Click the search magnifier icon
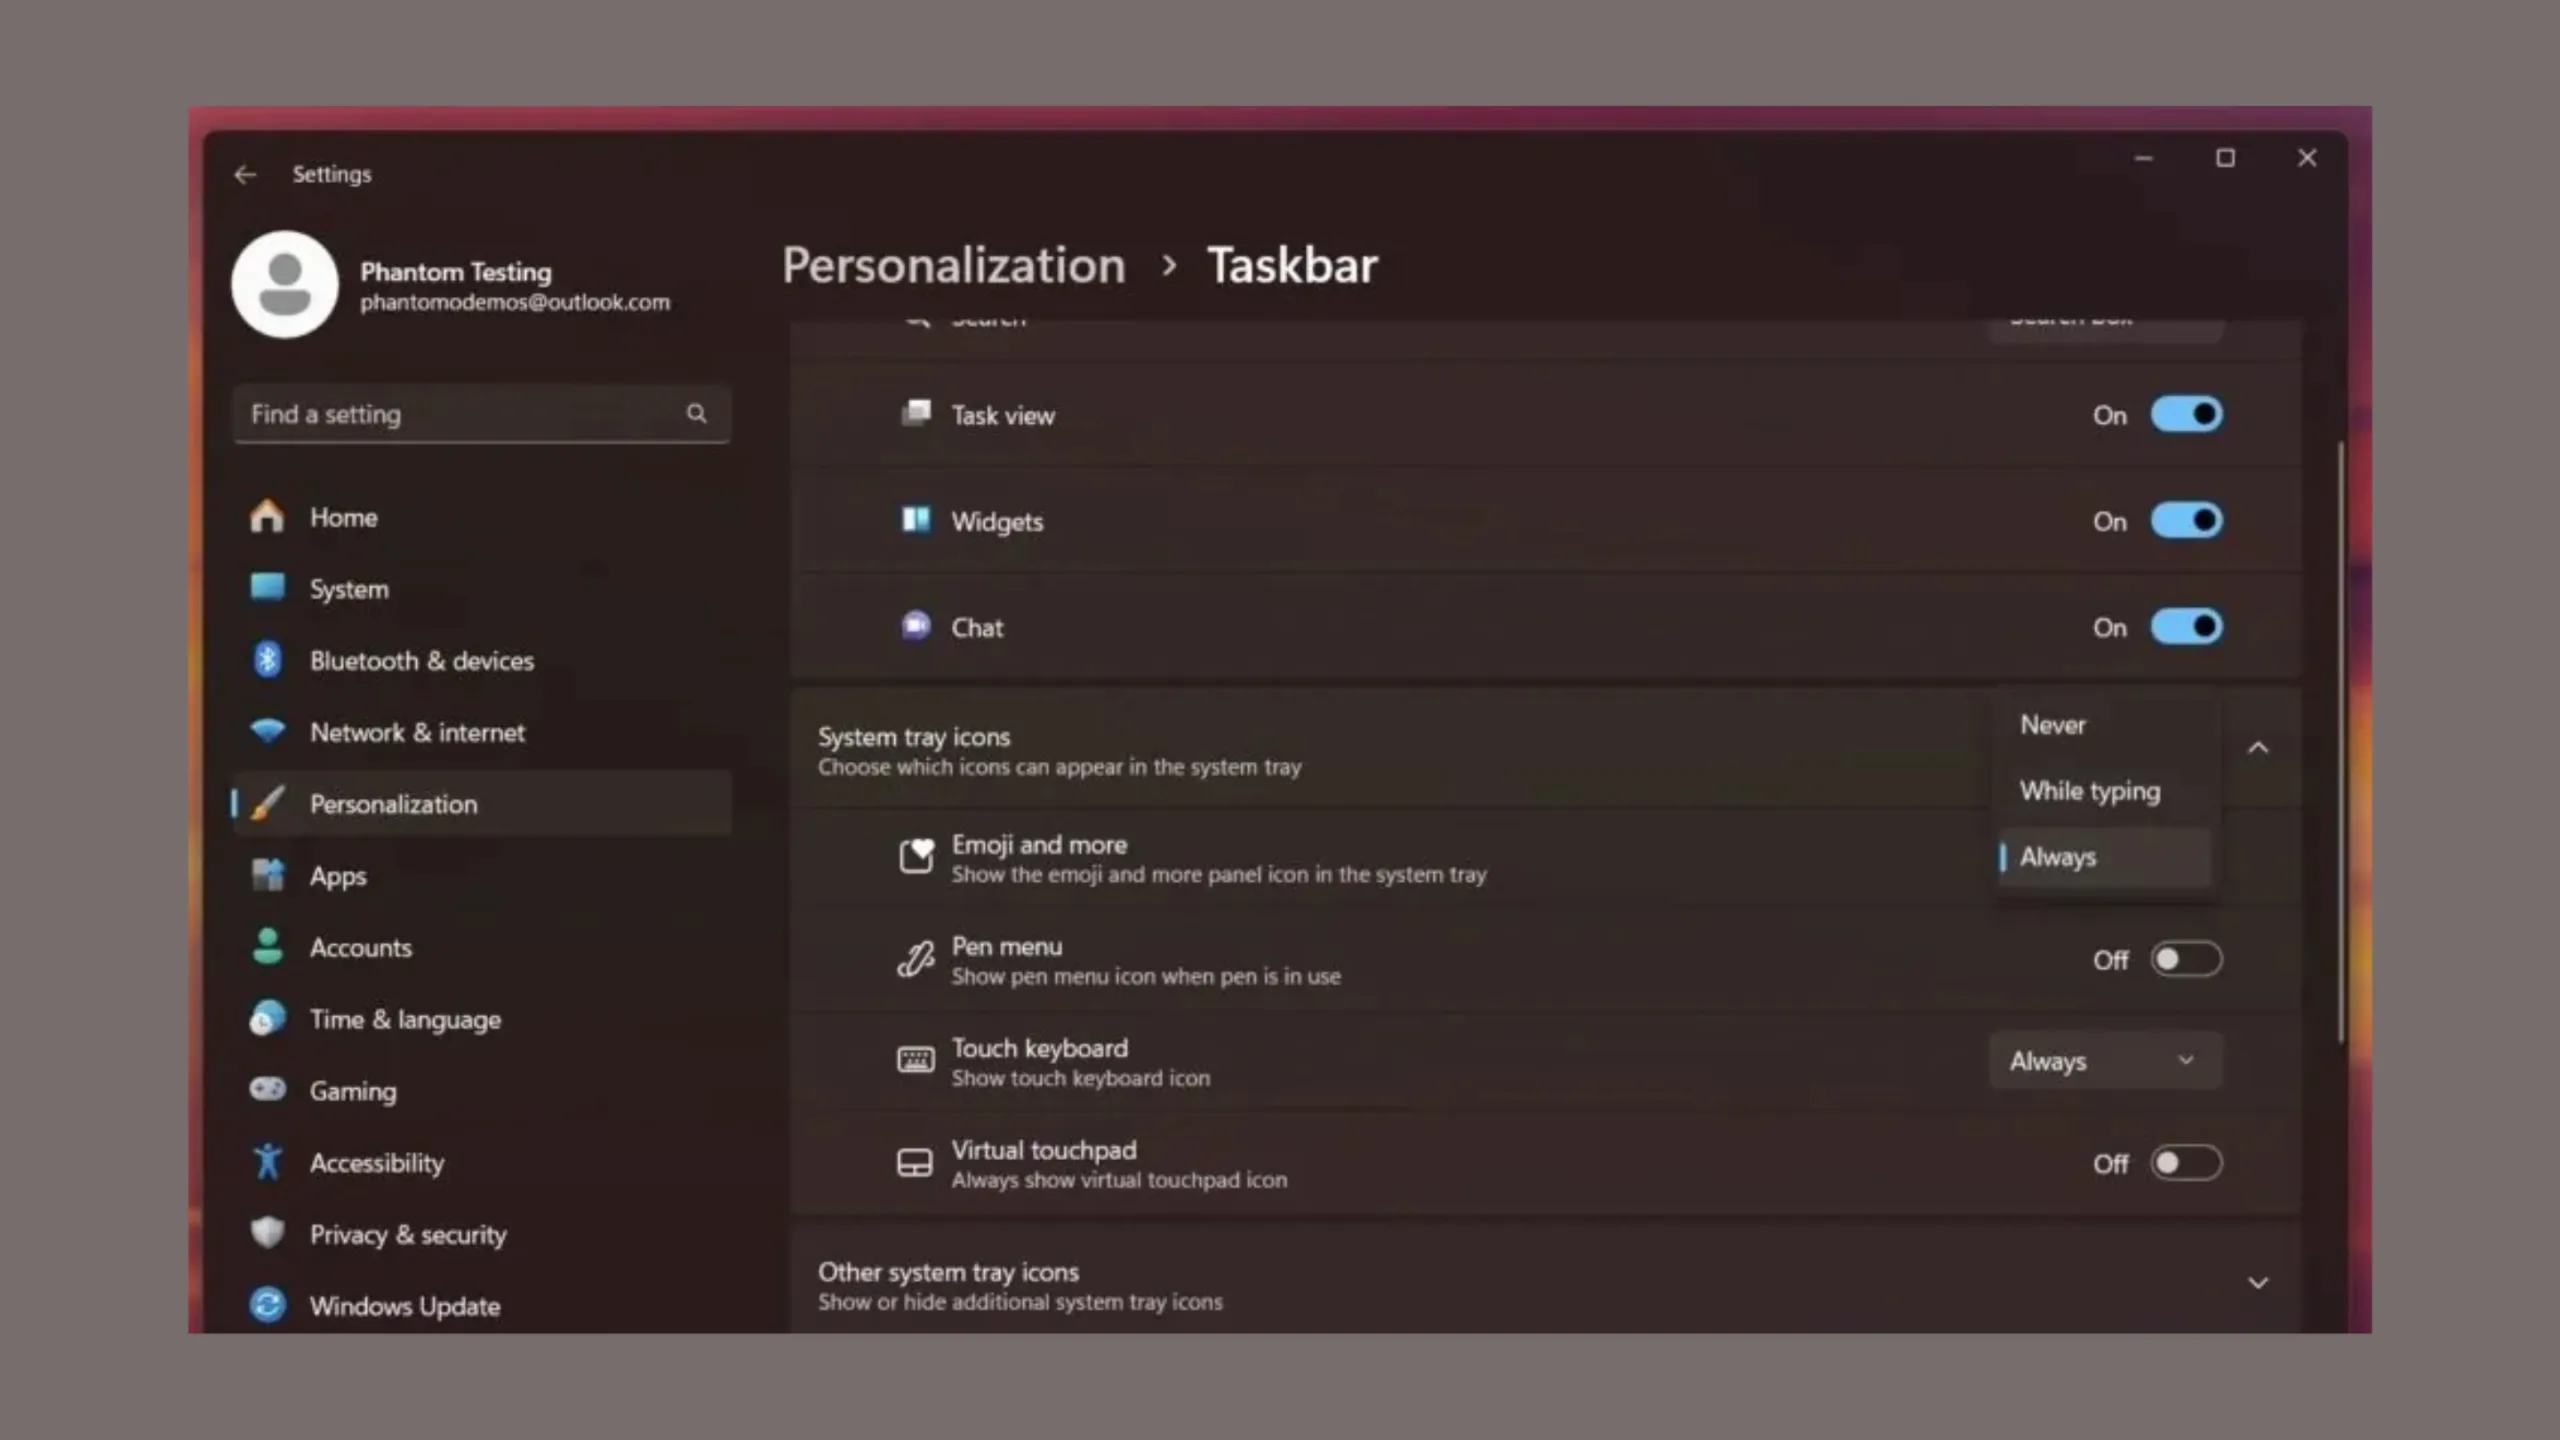2560x1440 pixels. 697,413
